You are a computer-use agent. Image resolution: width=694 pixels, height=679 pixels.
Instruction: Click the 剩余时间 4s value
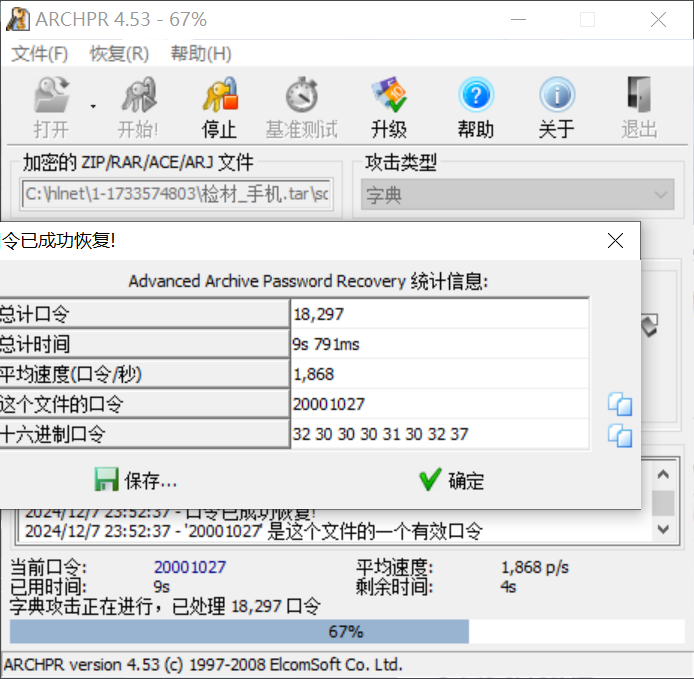click(x=508, y=587)
